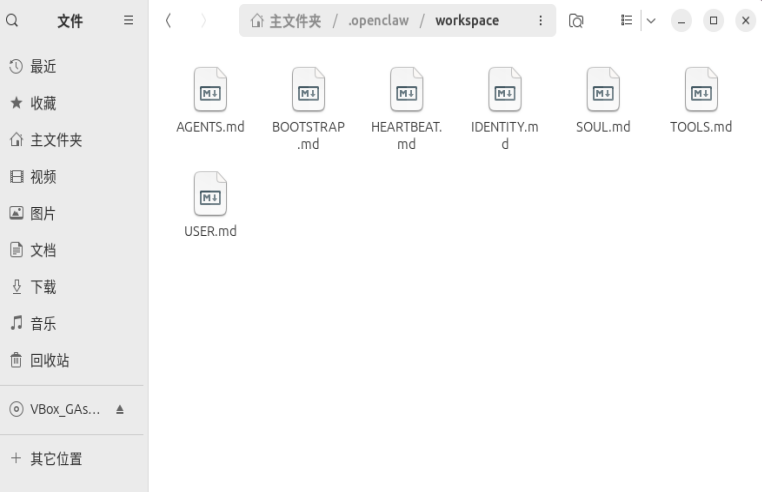Click the IDENTITY.md file icon
Screen dimensions: 762x492
[504, 91]
